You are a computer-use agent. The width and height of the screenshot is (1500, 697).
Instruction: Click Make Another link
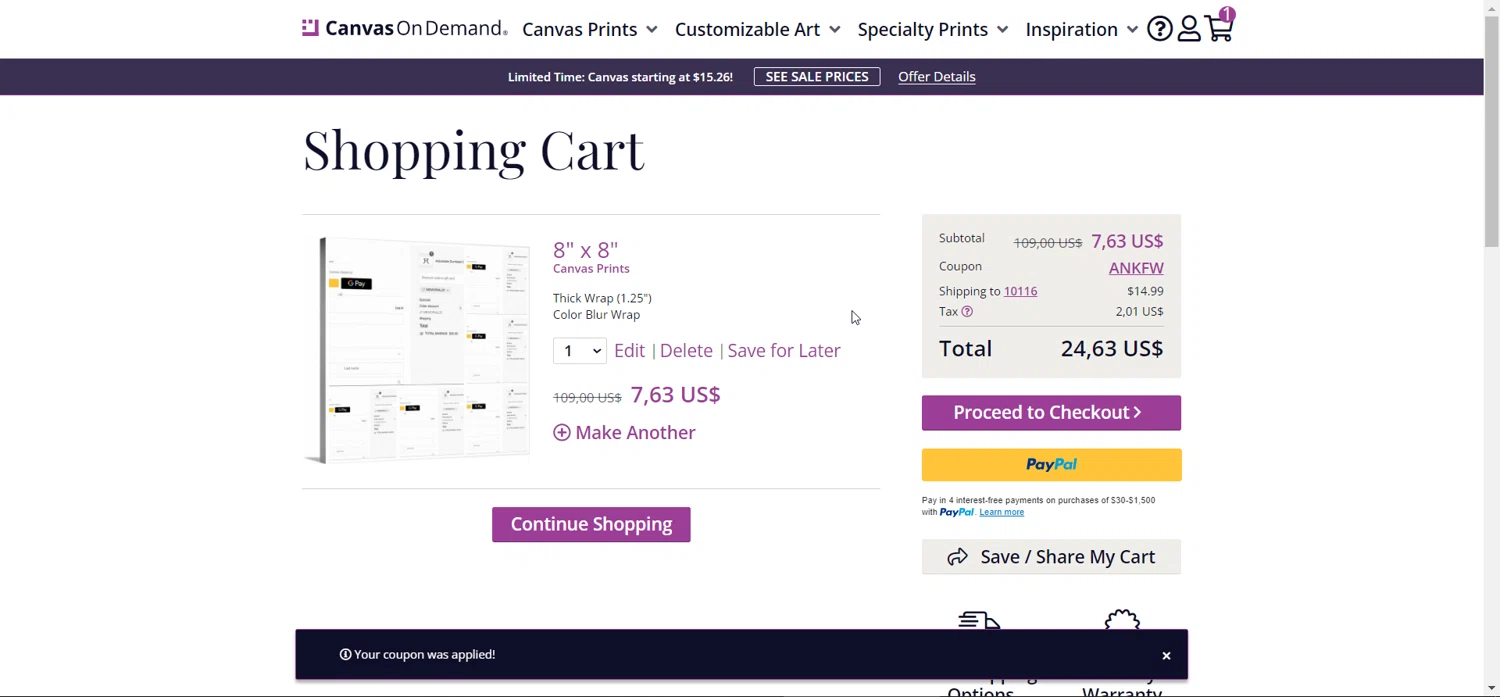tap(635, 433)
